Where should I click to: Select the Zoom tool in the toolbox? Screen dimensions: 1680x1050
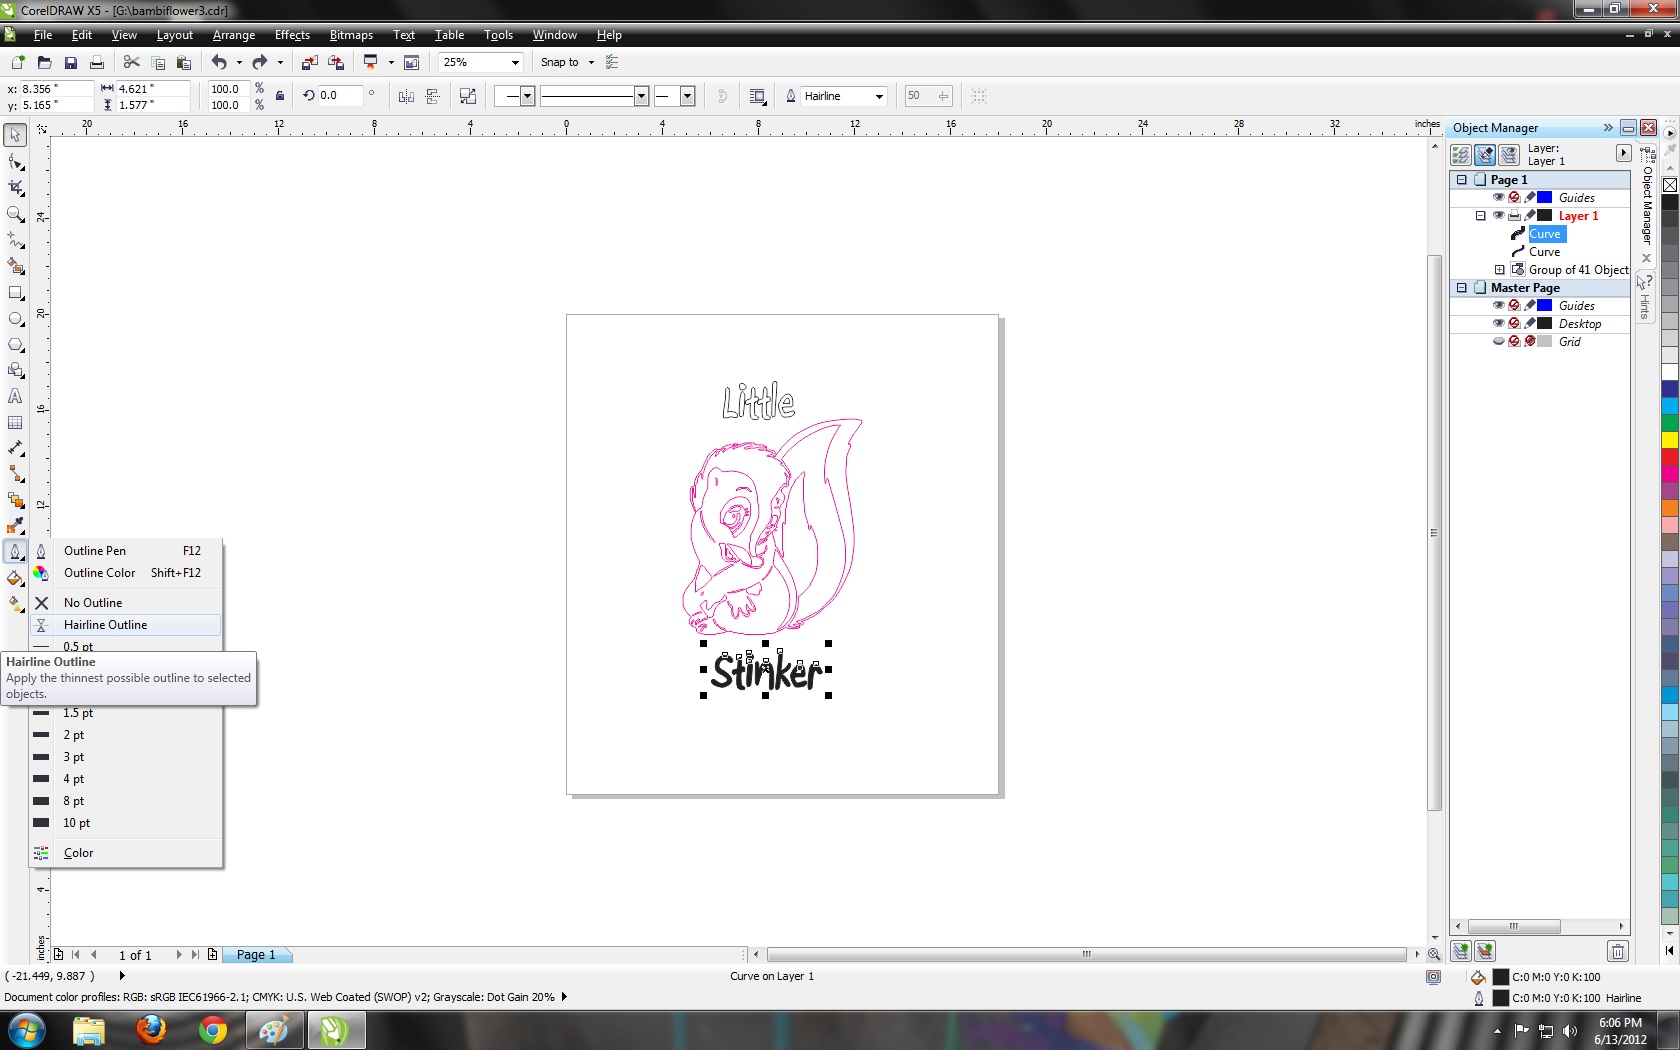(x=15, y=214)
